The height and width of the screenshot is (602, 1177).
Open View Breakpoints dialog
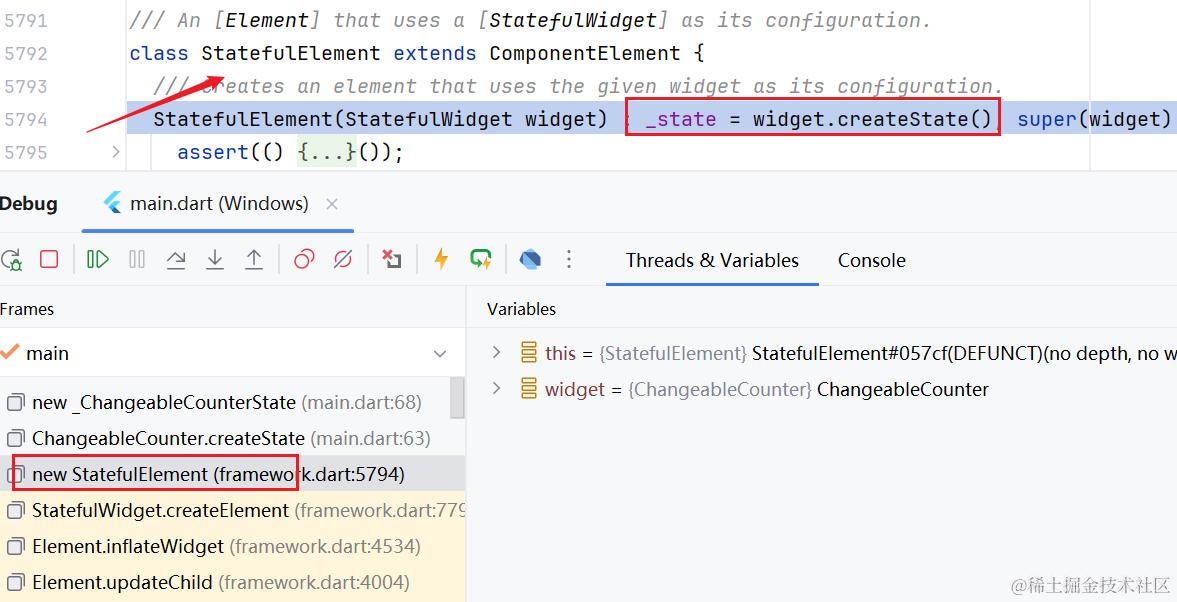pos(304,260)
